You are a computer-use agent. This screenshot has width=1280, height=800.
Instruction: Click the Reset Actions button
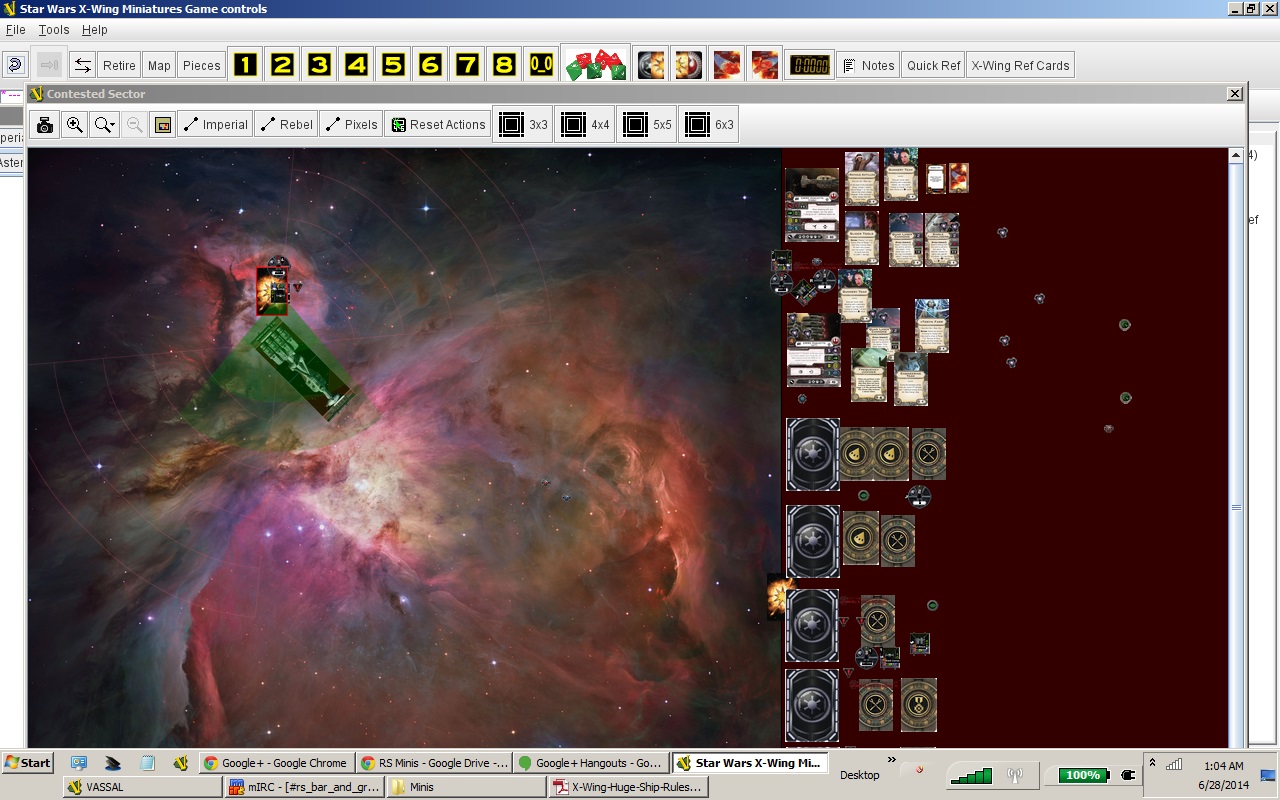pyautogui.click(x=438, y=125)
